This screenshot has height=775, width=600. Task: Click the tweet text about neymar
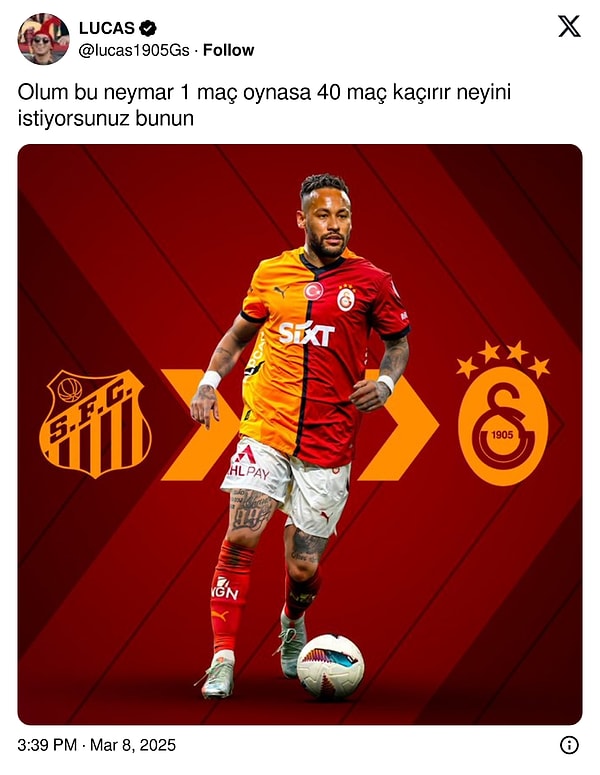pyautogui.click(x=264, y=105)
